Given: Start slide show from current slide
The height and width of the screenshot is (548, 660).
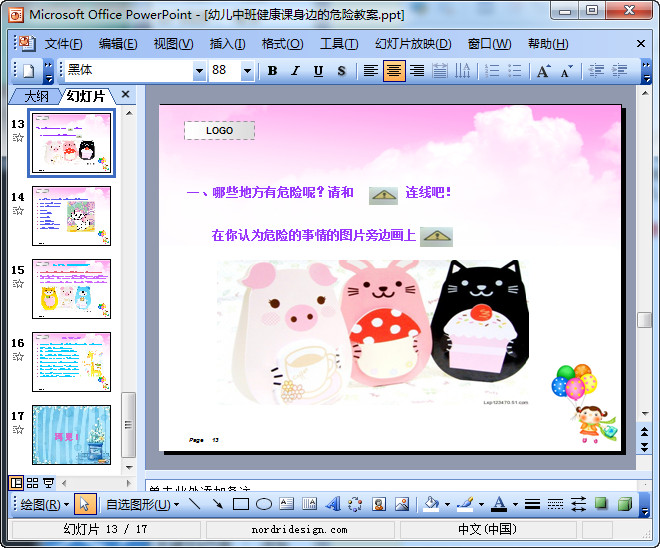Looking at the screenshot, I should [x=48, y=483].
